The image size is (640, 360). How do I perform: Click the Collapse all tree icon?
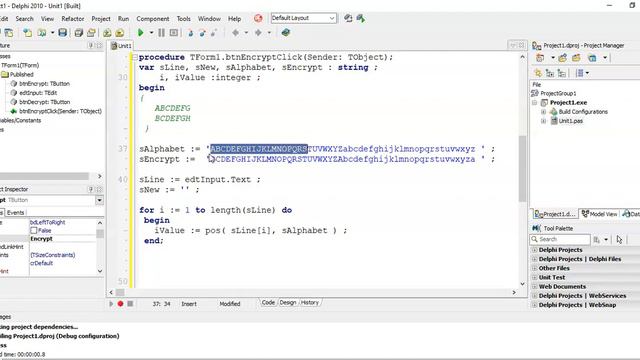click(562, 73)
